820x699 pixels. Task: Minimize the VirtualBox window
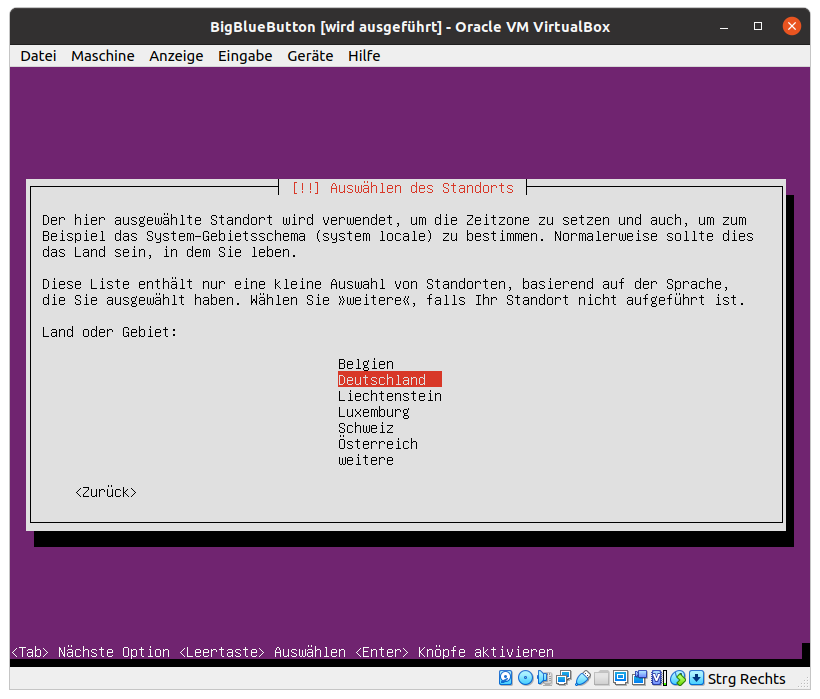coord(724,27)
